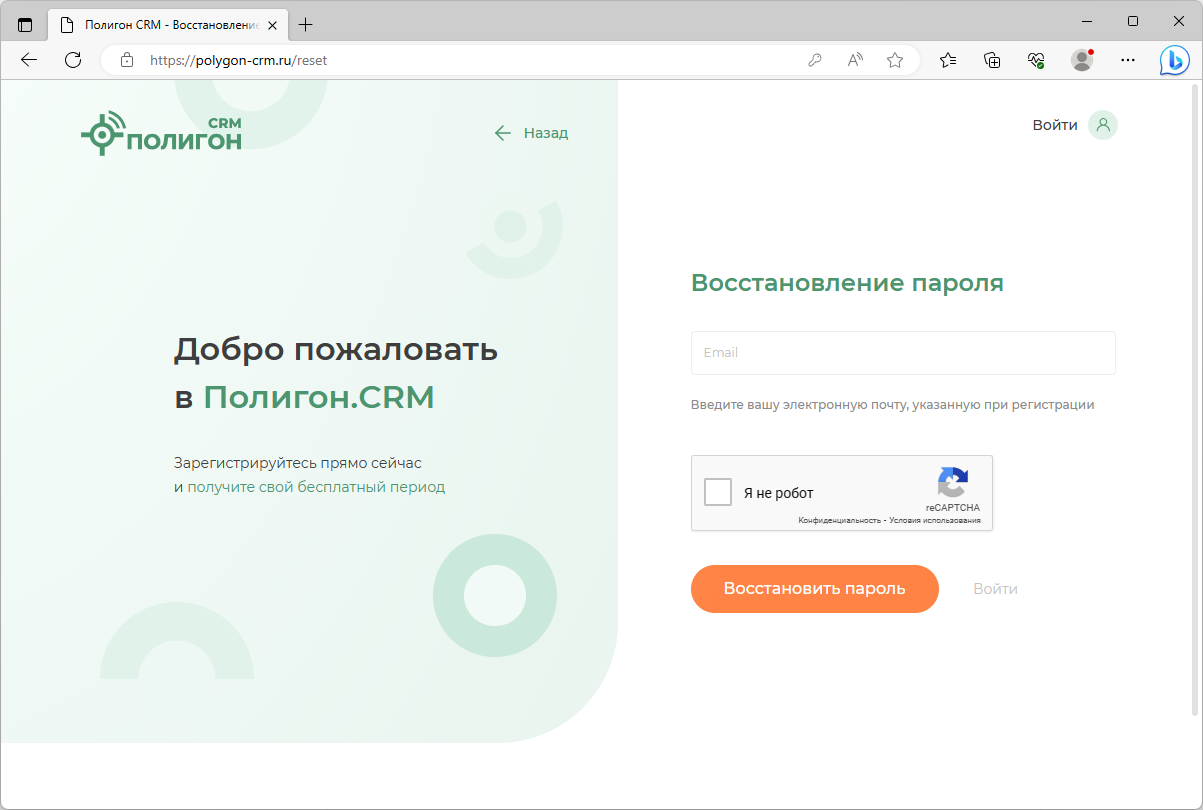Image resolution: width=1203 pixels, height=810 pixels.
Task: Click the grey Войти link beside the orange button
Action: click(x=995, y=589)
